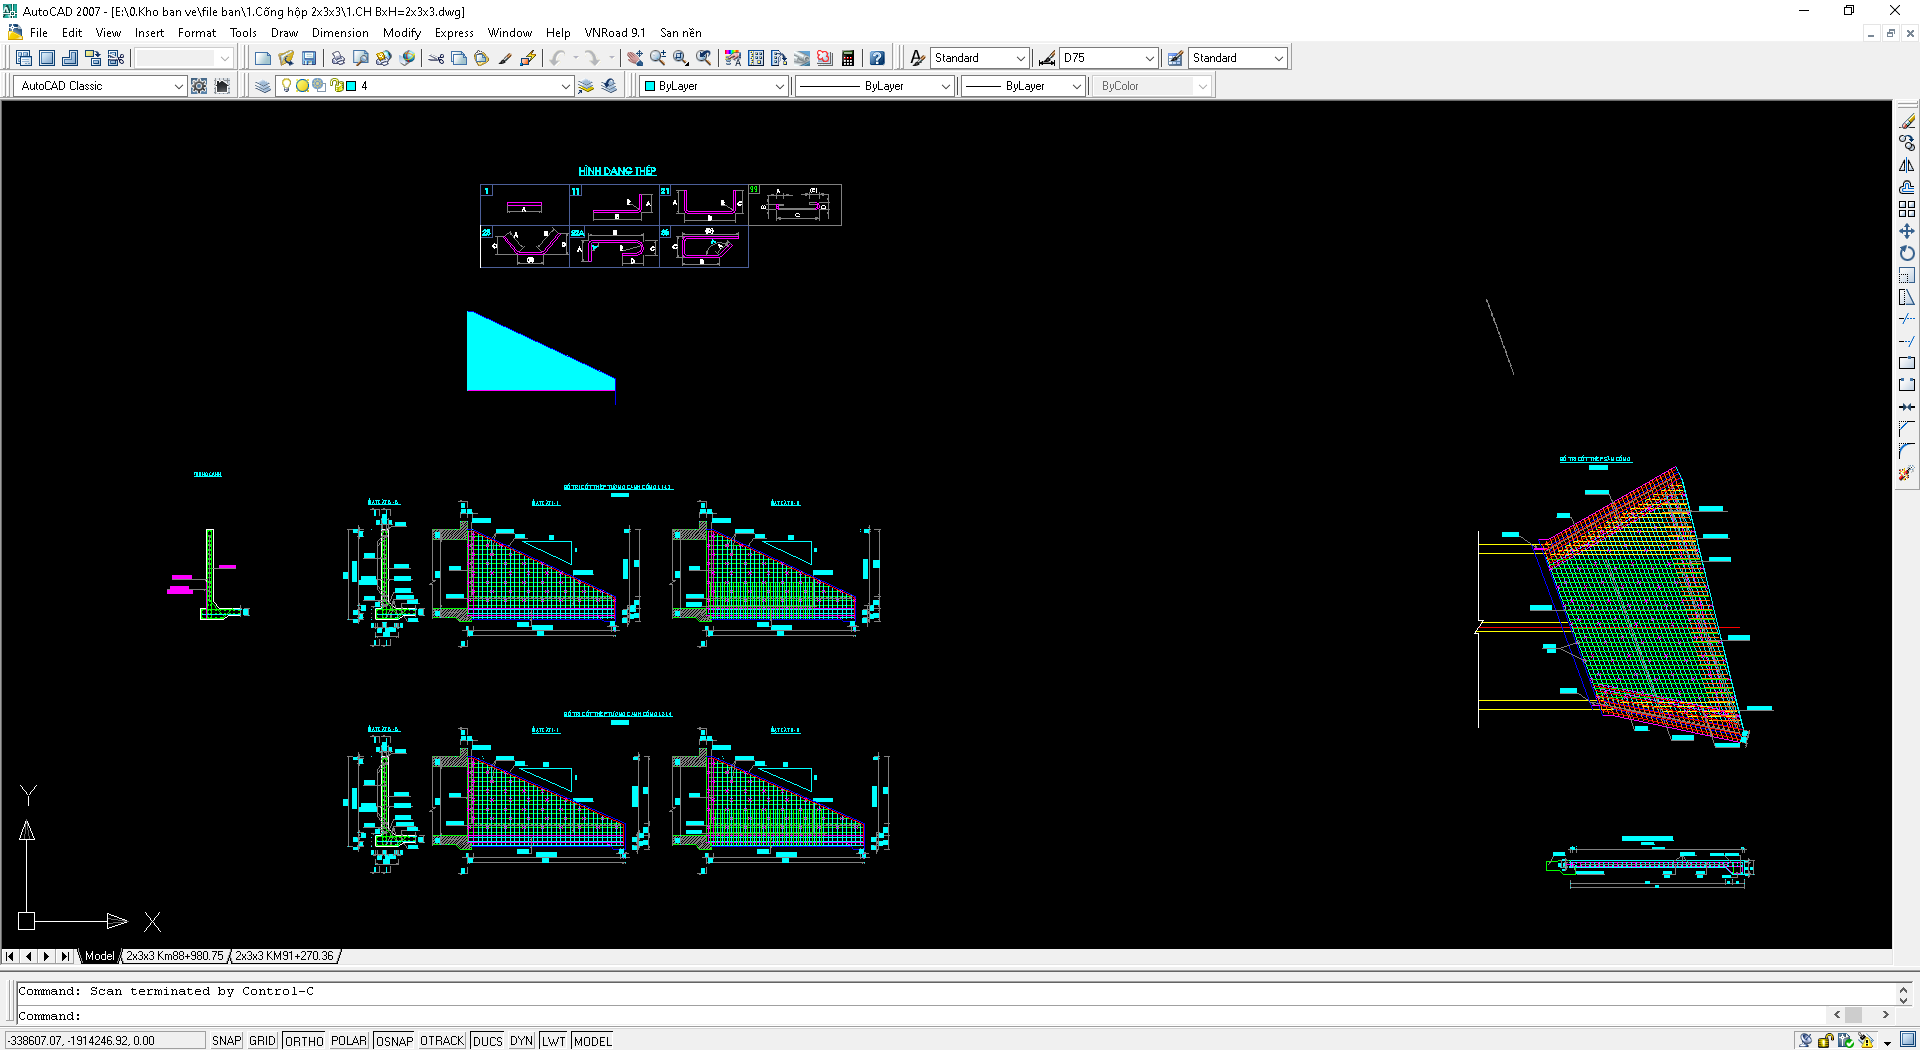Open the ByLayer lineweight control dropdown
This screenshot has width=1920, height=1050.
point(1024,86)
